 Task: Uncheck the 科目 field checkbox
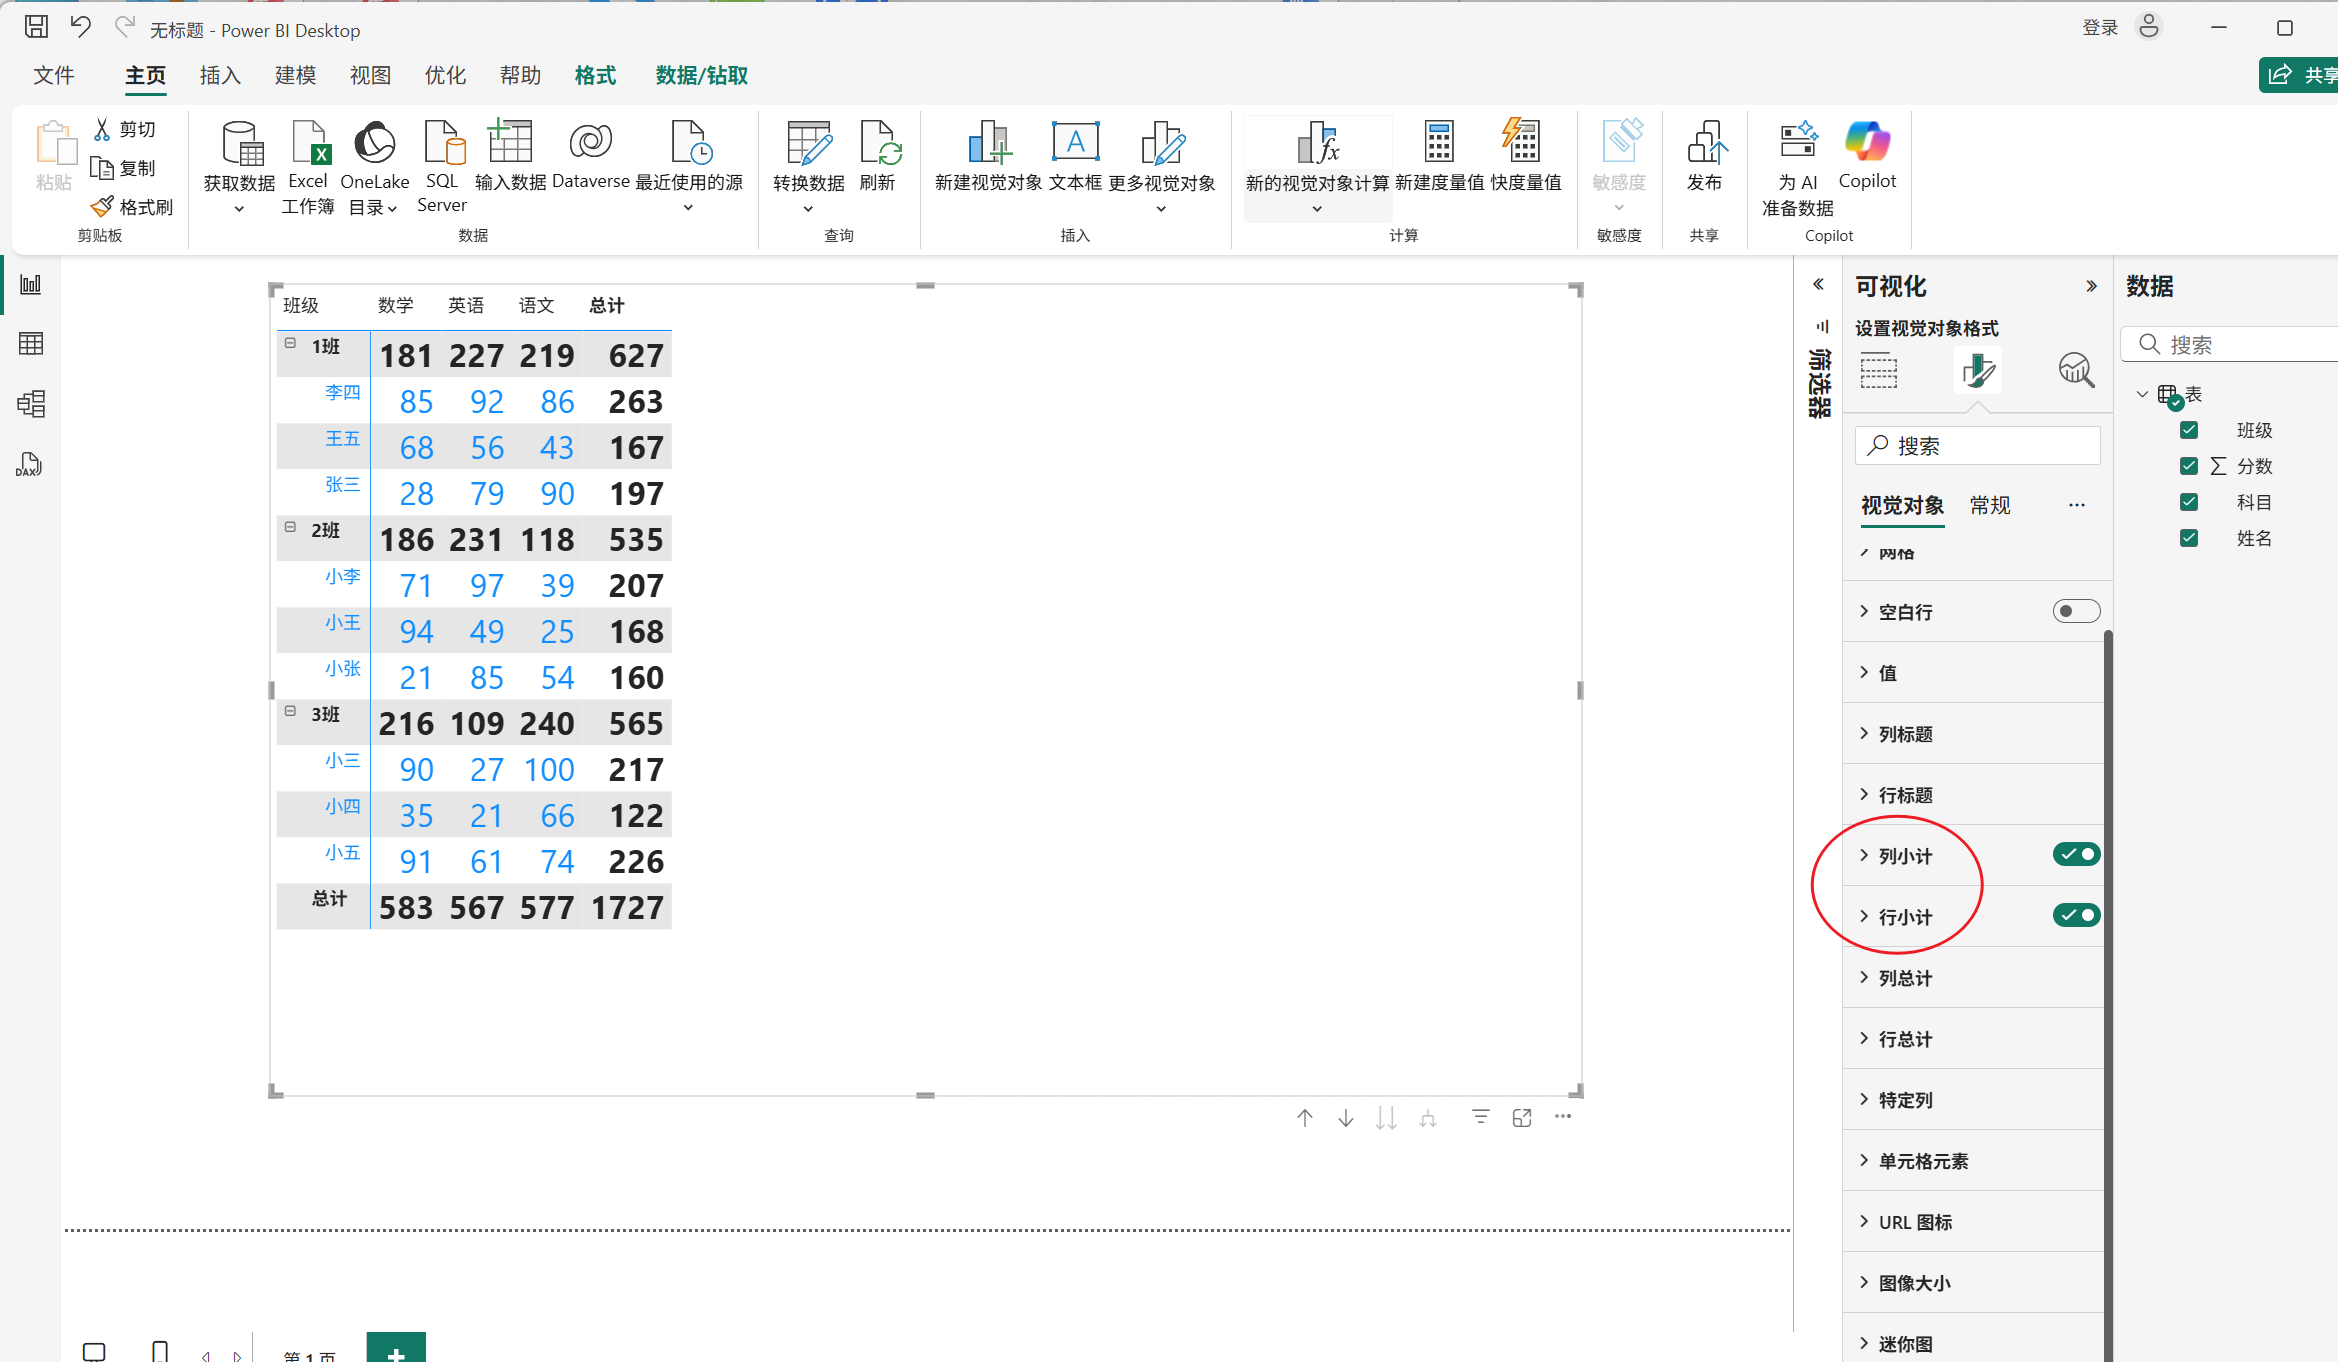pos(2189,502)
